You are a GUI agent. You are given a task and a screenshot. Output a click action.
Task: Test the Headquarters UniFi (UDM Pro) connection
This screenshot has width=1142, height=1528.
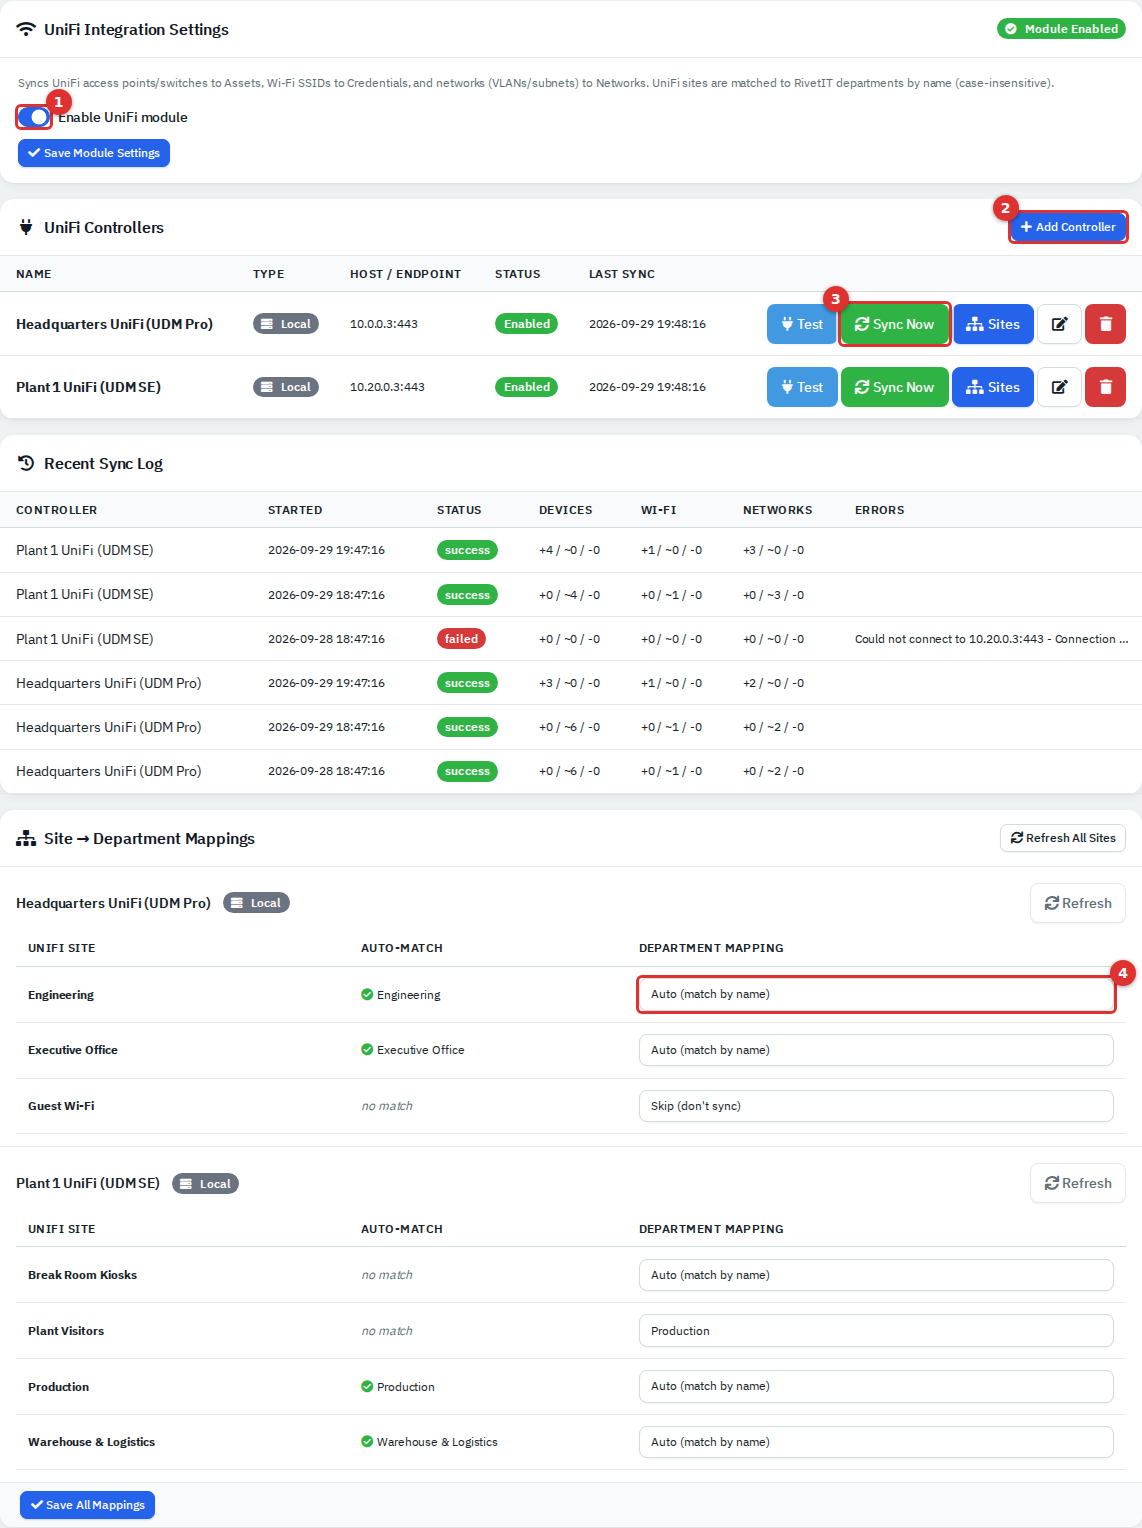click(802, 324)
